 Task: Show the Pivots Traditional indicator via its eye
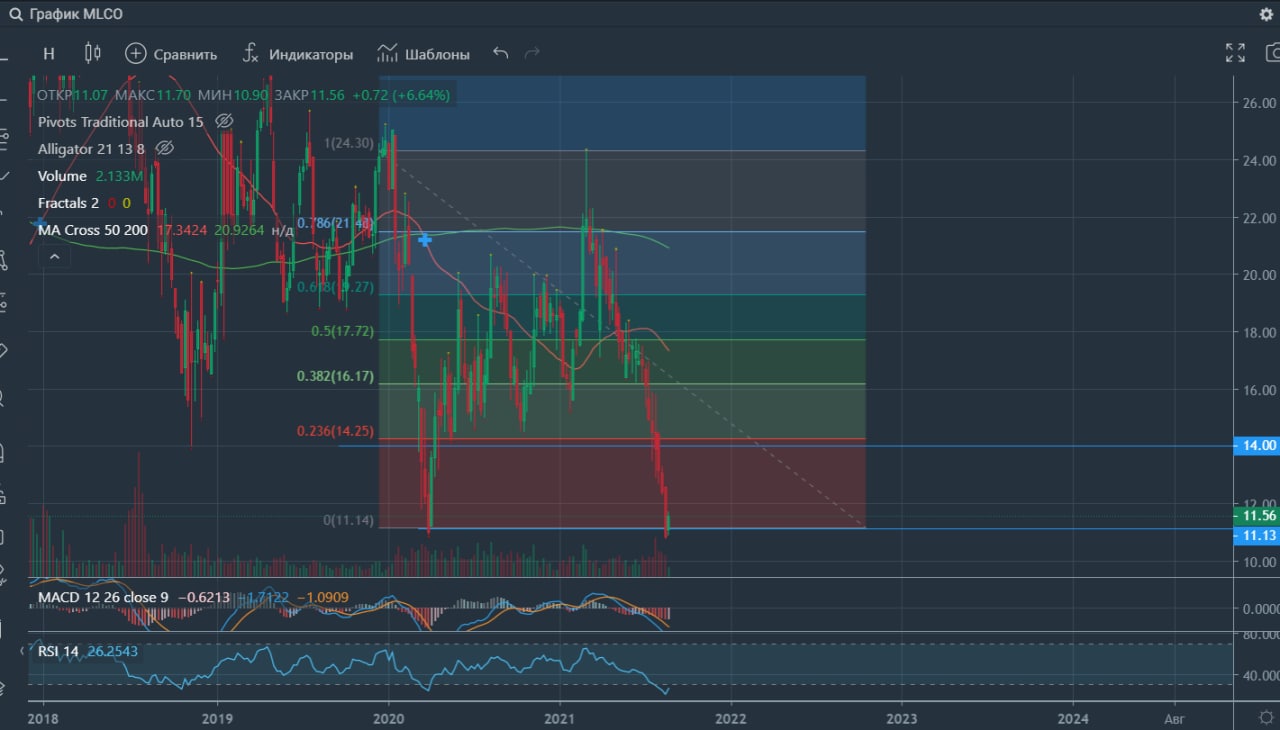point(224,121)
